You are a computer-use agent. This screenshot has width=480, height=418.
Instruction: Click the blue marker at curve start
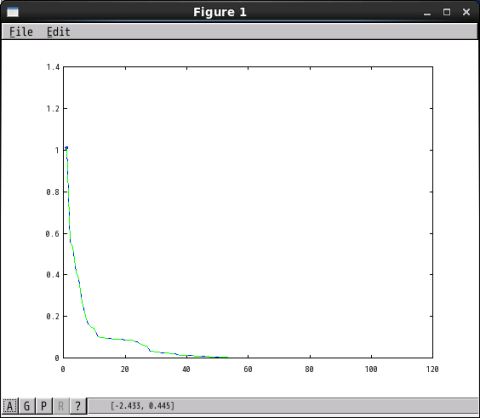pyautogui.click(x=67, y=148)
